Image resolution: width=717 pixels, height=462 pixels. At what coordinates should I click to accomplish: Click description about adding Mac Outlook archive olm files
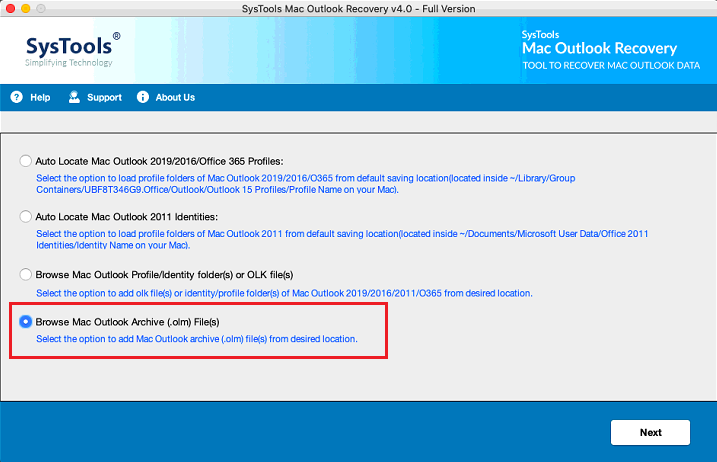tap(197, 339)
